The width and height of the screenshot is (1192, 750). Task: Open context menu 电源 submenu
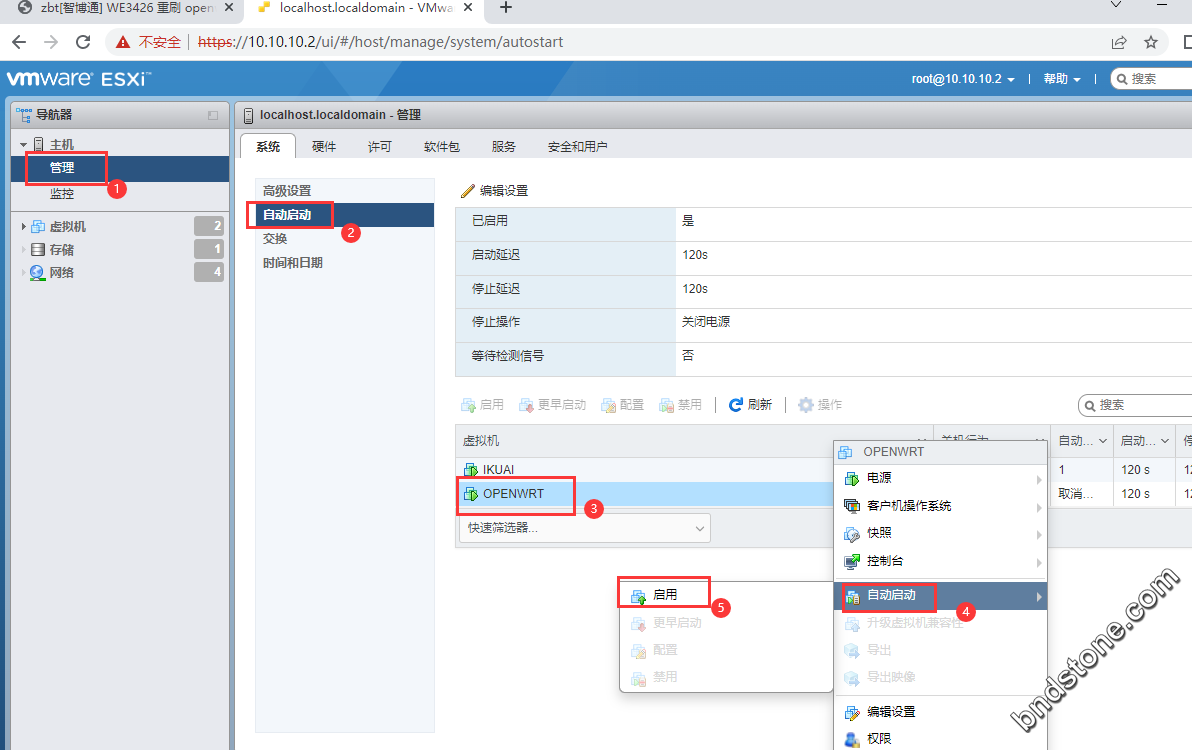click(x=941, y=478)
